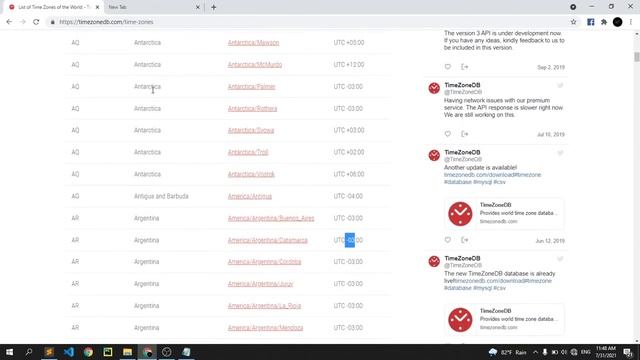Reload the page with the refresh icon
The width and height of the screenshot is (640, 360).
[x=36, y=22]
